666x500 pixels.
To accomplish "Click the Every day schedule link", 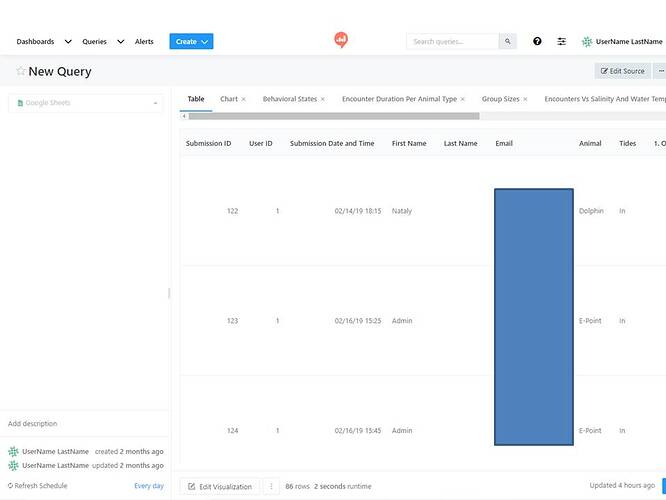I will 149,486.
